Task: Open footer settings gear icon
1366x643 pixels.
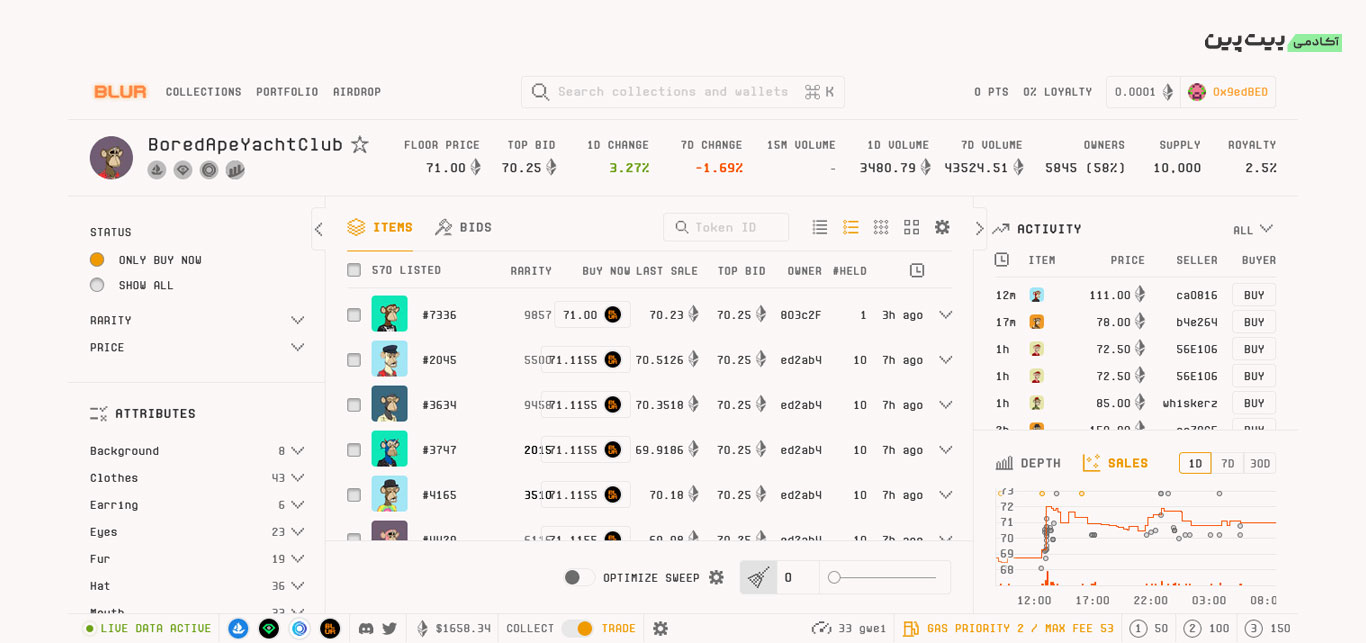Action: point(660,629)
